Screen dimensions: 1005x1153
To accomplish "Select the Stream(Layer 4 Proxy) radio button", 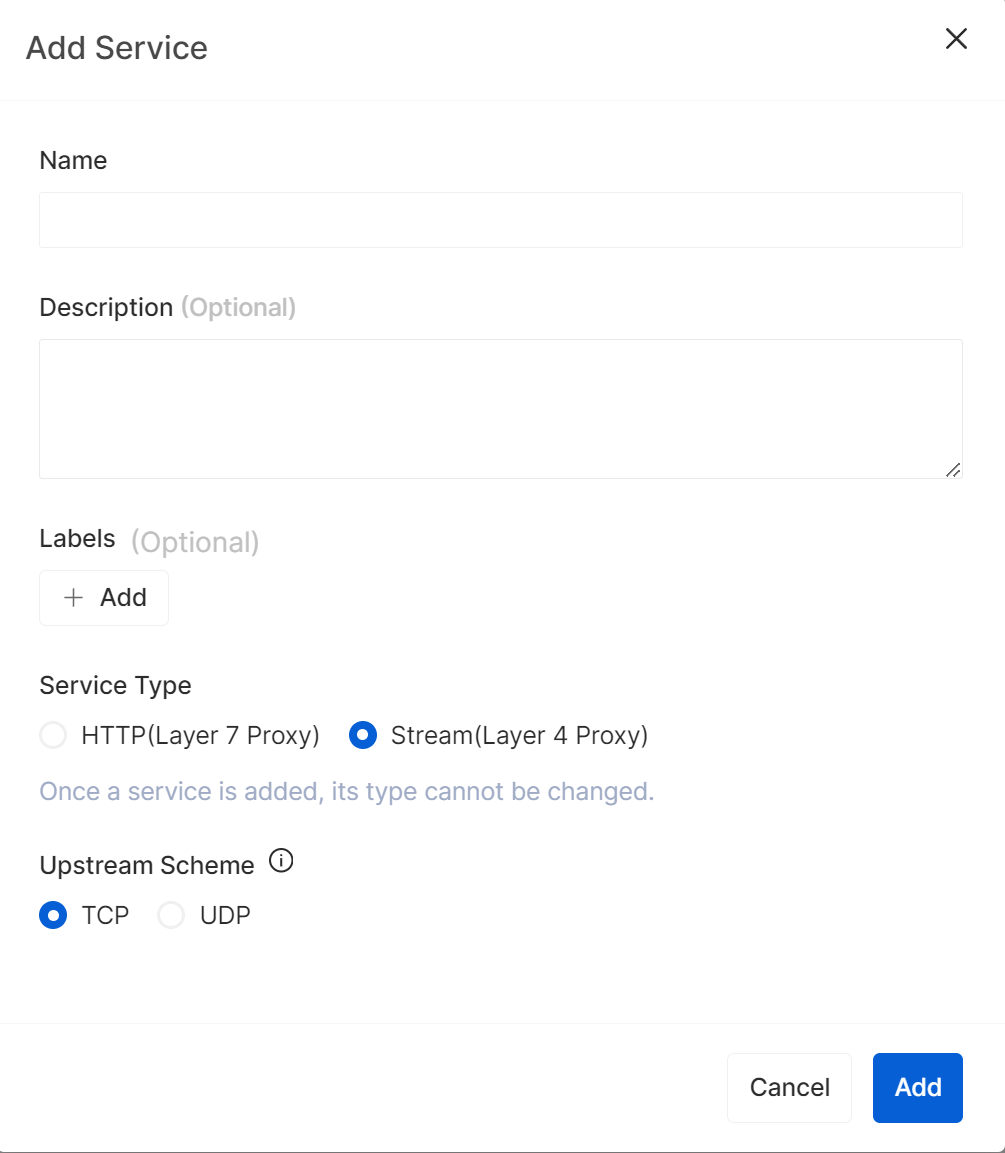I will [362, 736].
